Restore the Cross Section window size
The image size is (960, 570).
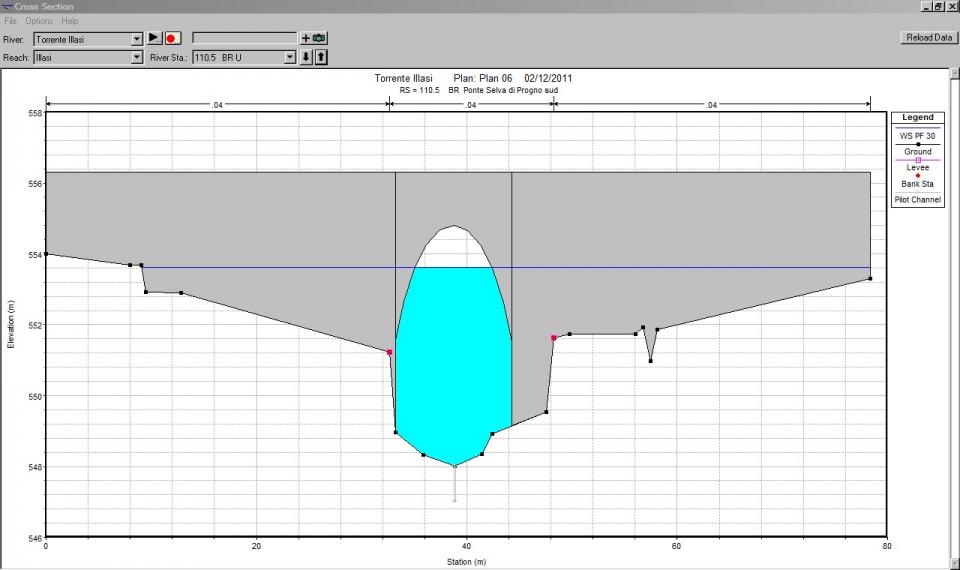coord(938,6)
